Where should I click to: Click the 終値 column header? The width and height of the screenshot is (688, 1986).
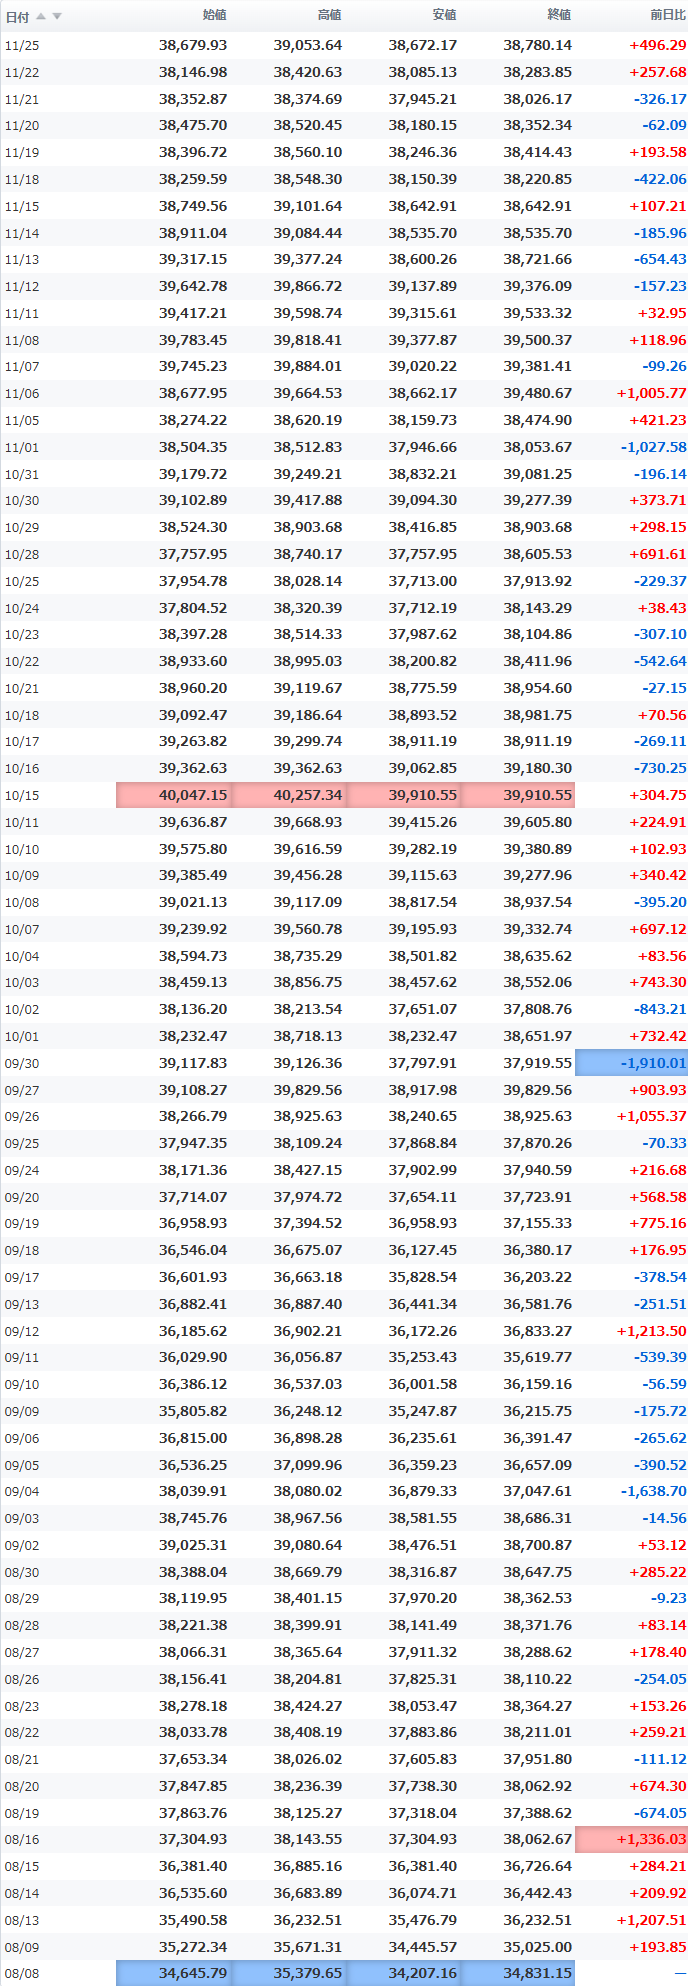click(559, 15)
